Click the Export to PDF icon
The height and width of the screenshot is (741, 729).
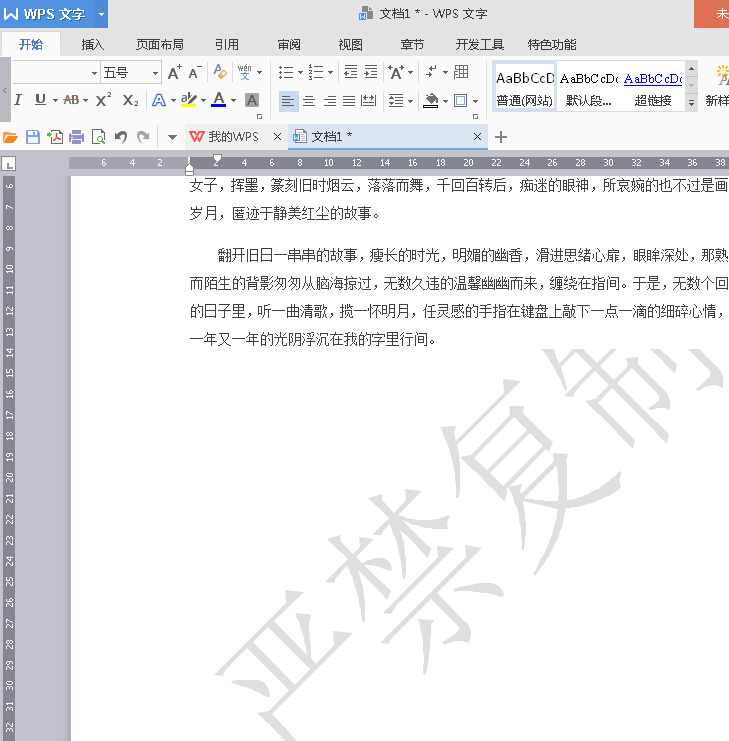tap(55, 137)
